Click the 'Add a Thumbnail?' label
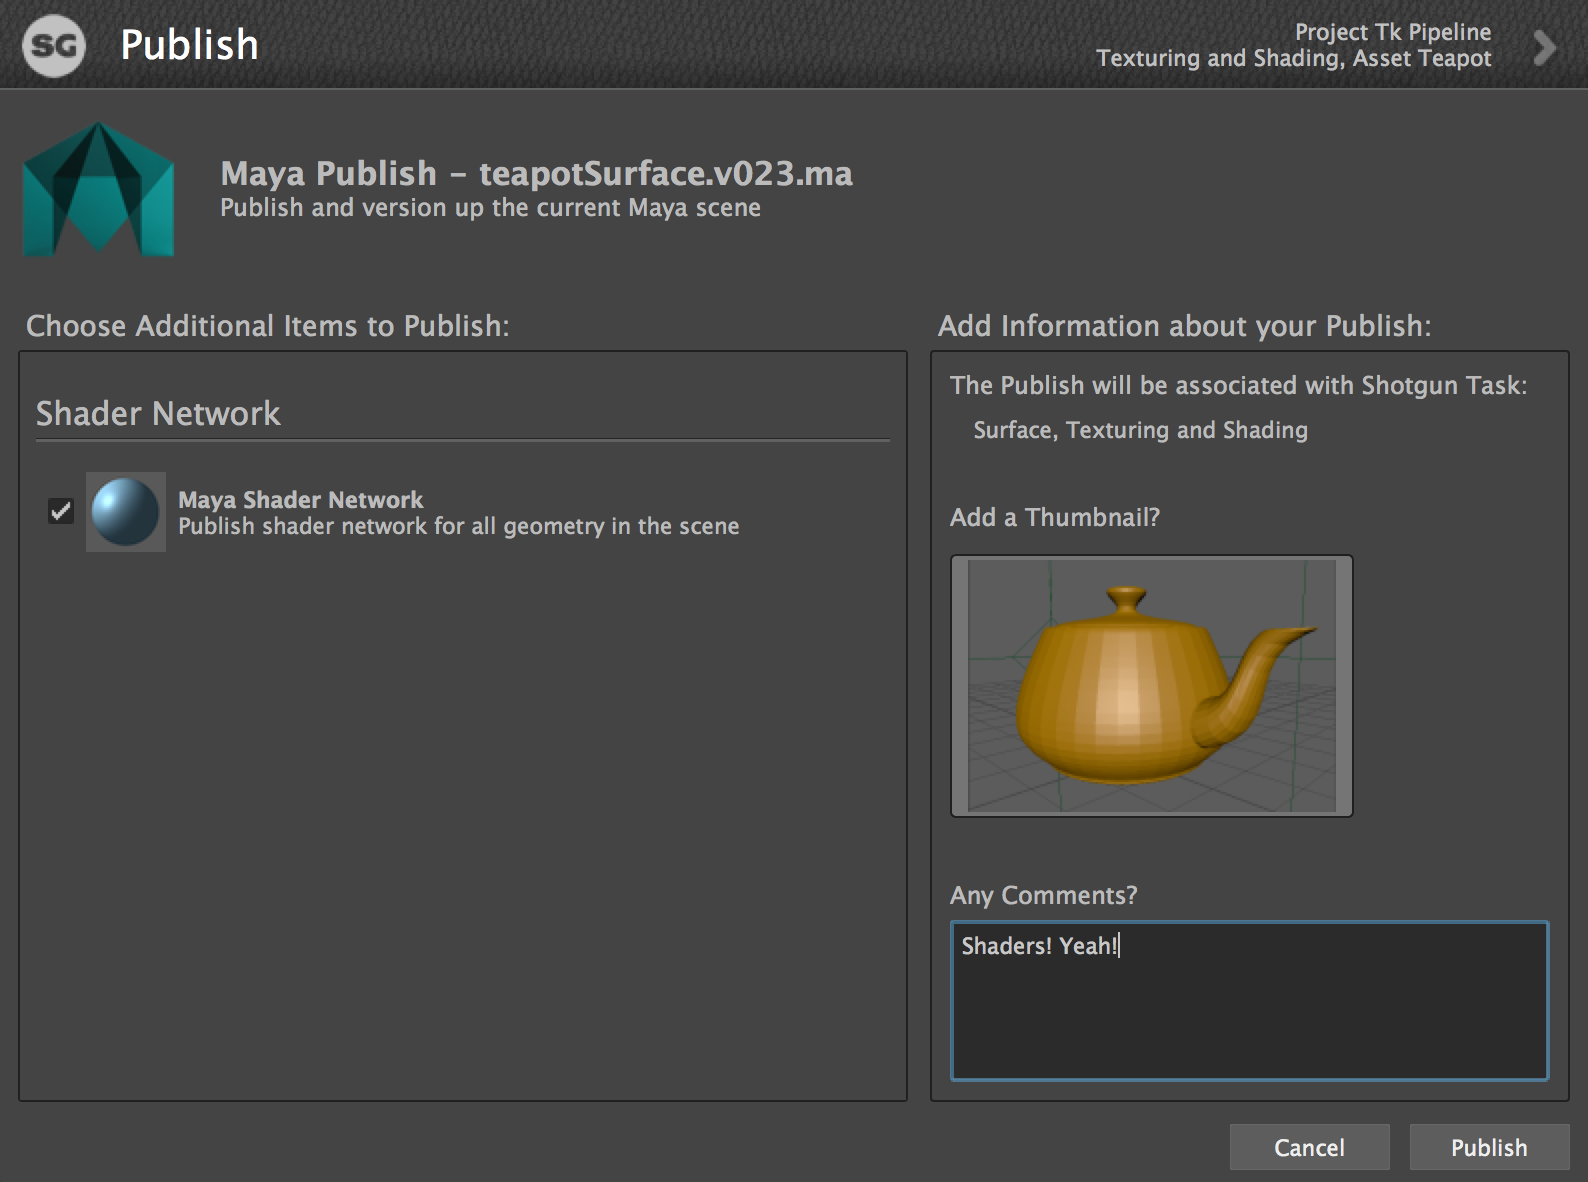The width and height of the screenshot is (1588, 1182). click(x=1055, y=517)
